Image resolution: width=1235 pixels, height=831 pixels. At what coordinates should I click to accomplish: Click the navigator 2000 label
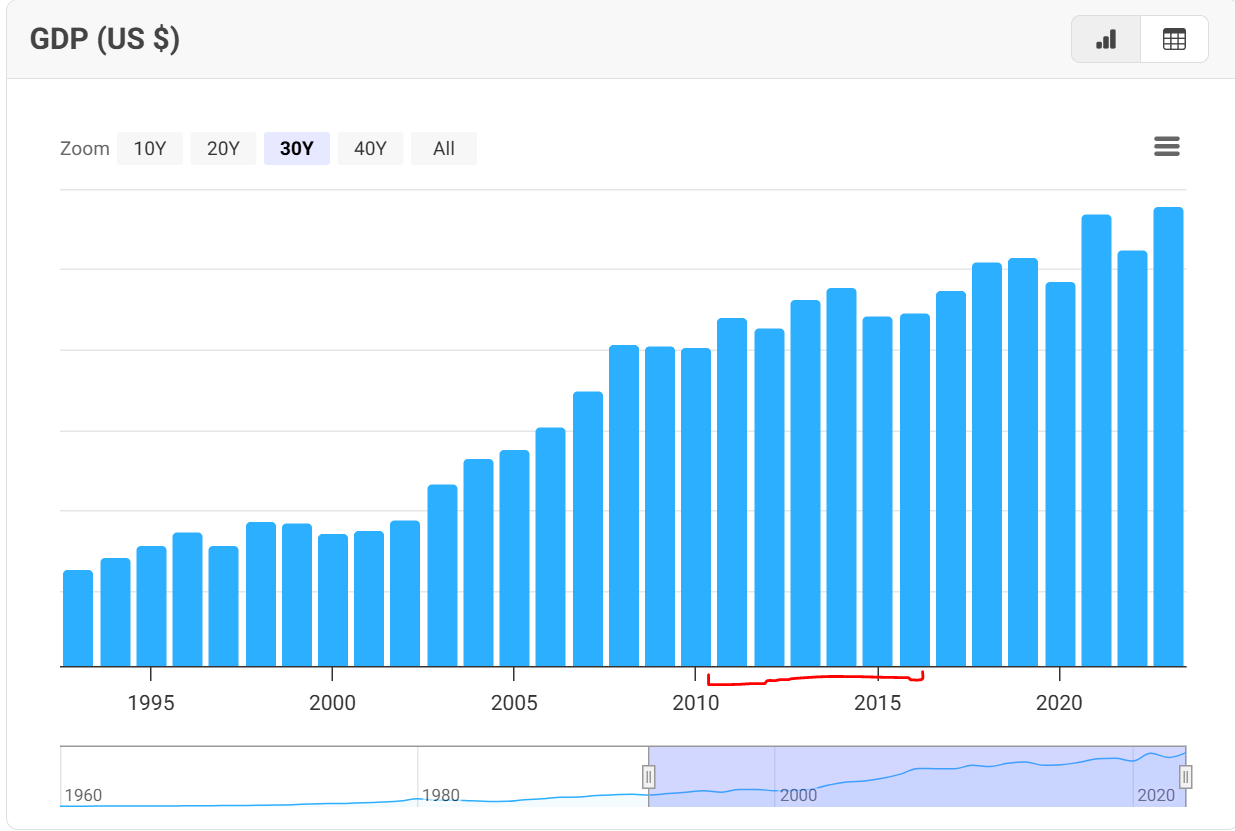pos(798,796)
